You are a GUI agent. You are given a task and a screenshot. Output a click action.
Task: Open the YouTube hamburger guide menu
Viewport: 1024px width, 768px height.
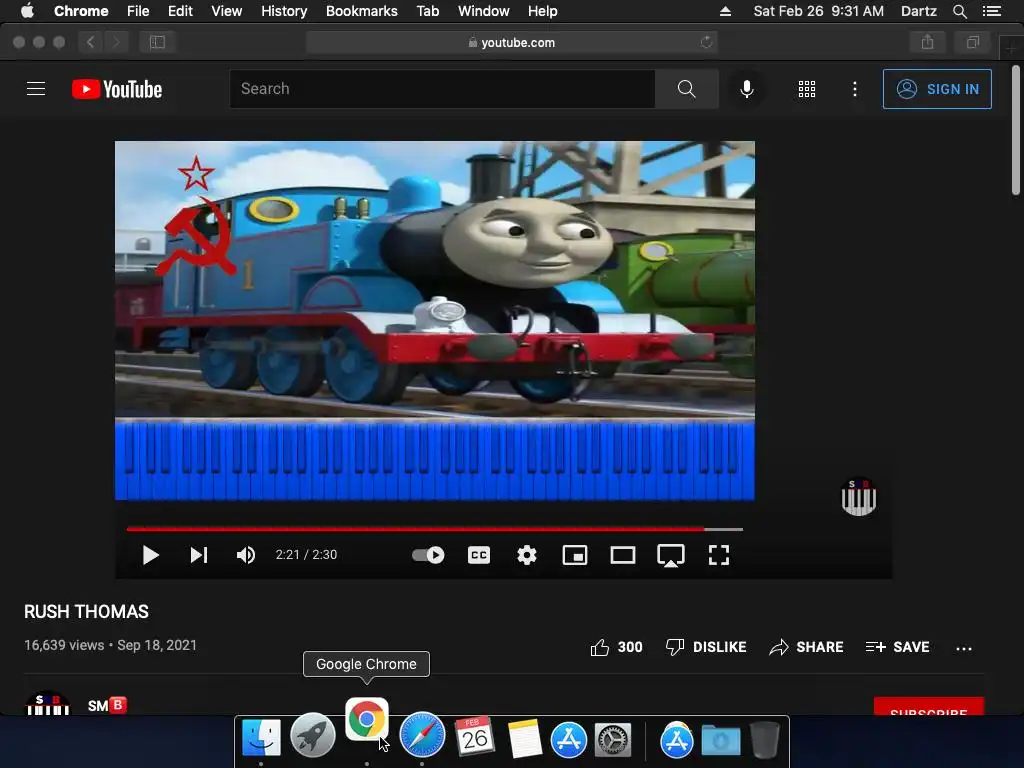[x=36, y=89]
